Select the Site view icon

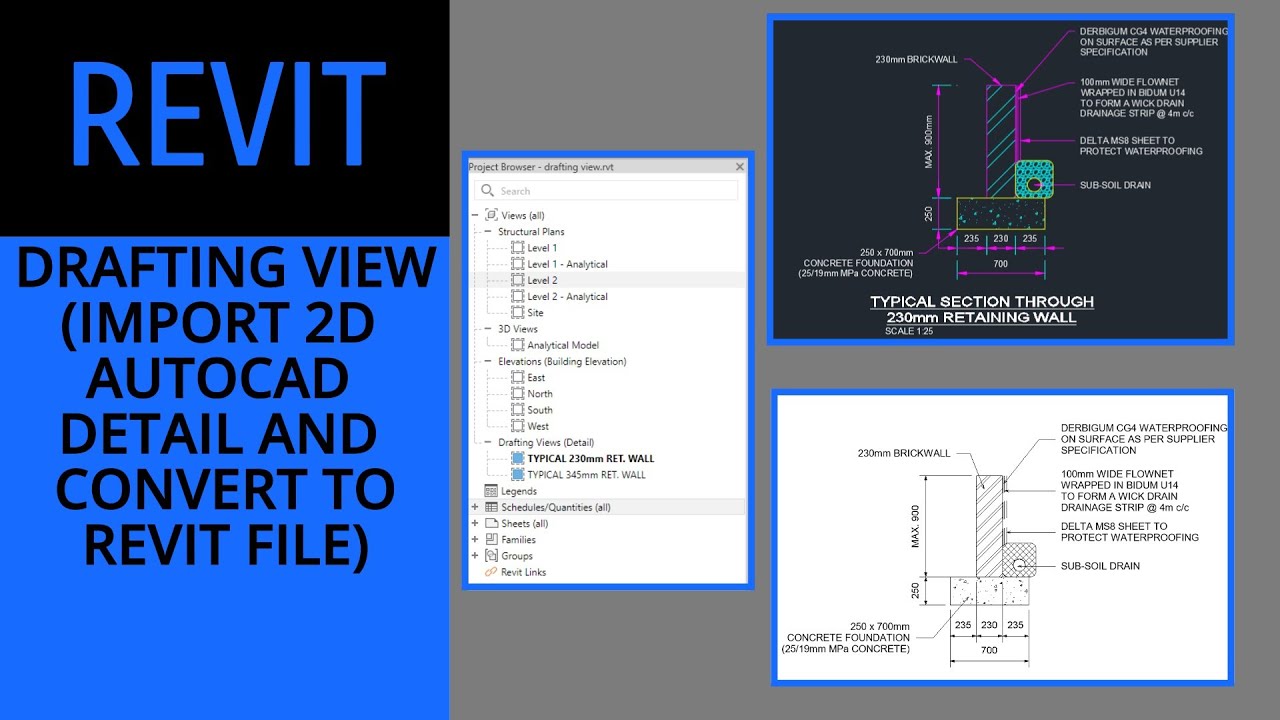click(517, 313)
